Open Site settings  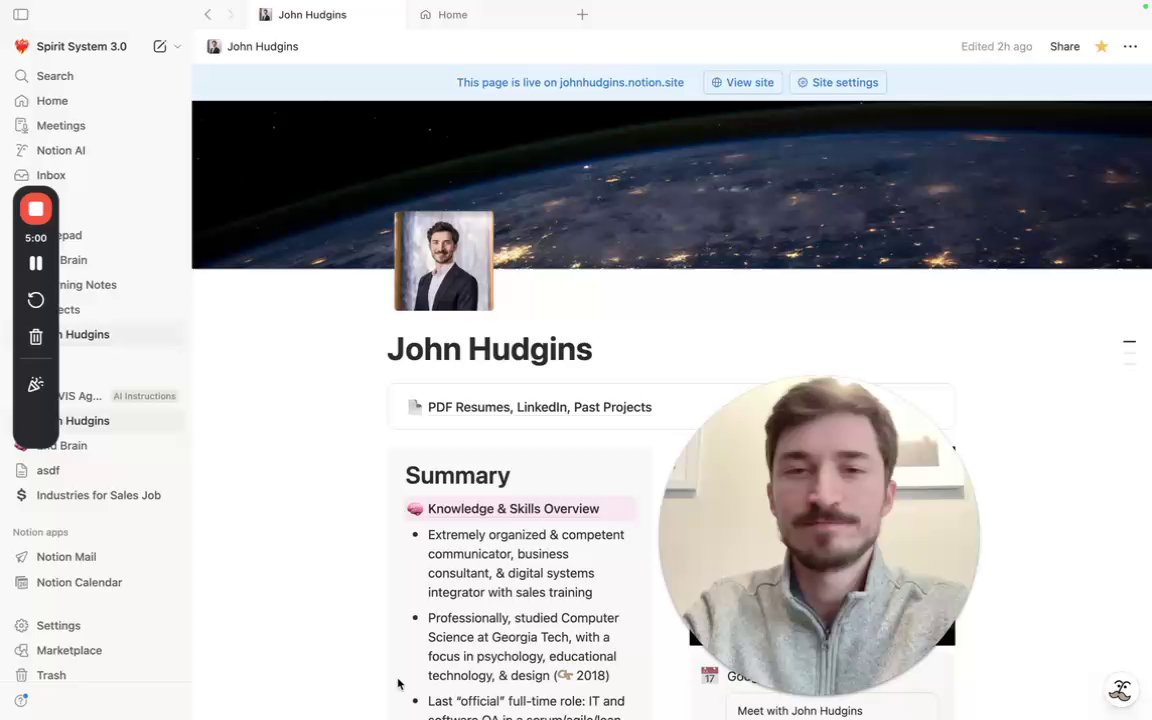[838, 82]
